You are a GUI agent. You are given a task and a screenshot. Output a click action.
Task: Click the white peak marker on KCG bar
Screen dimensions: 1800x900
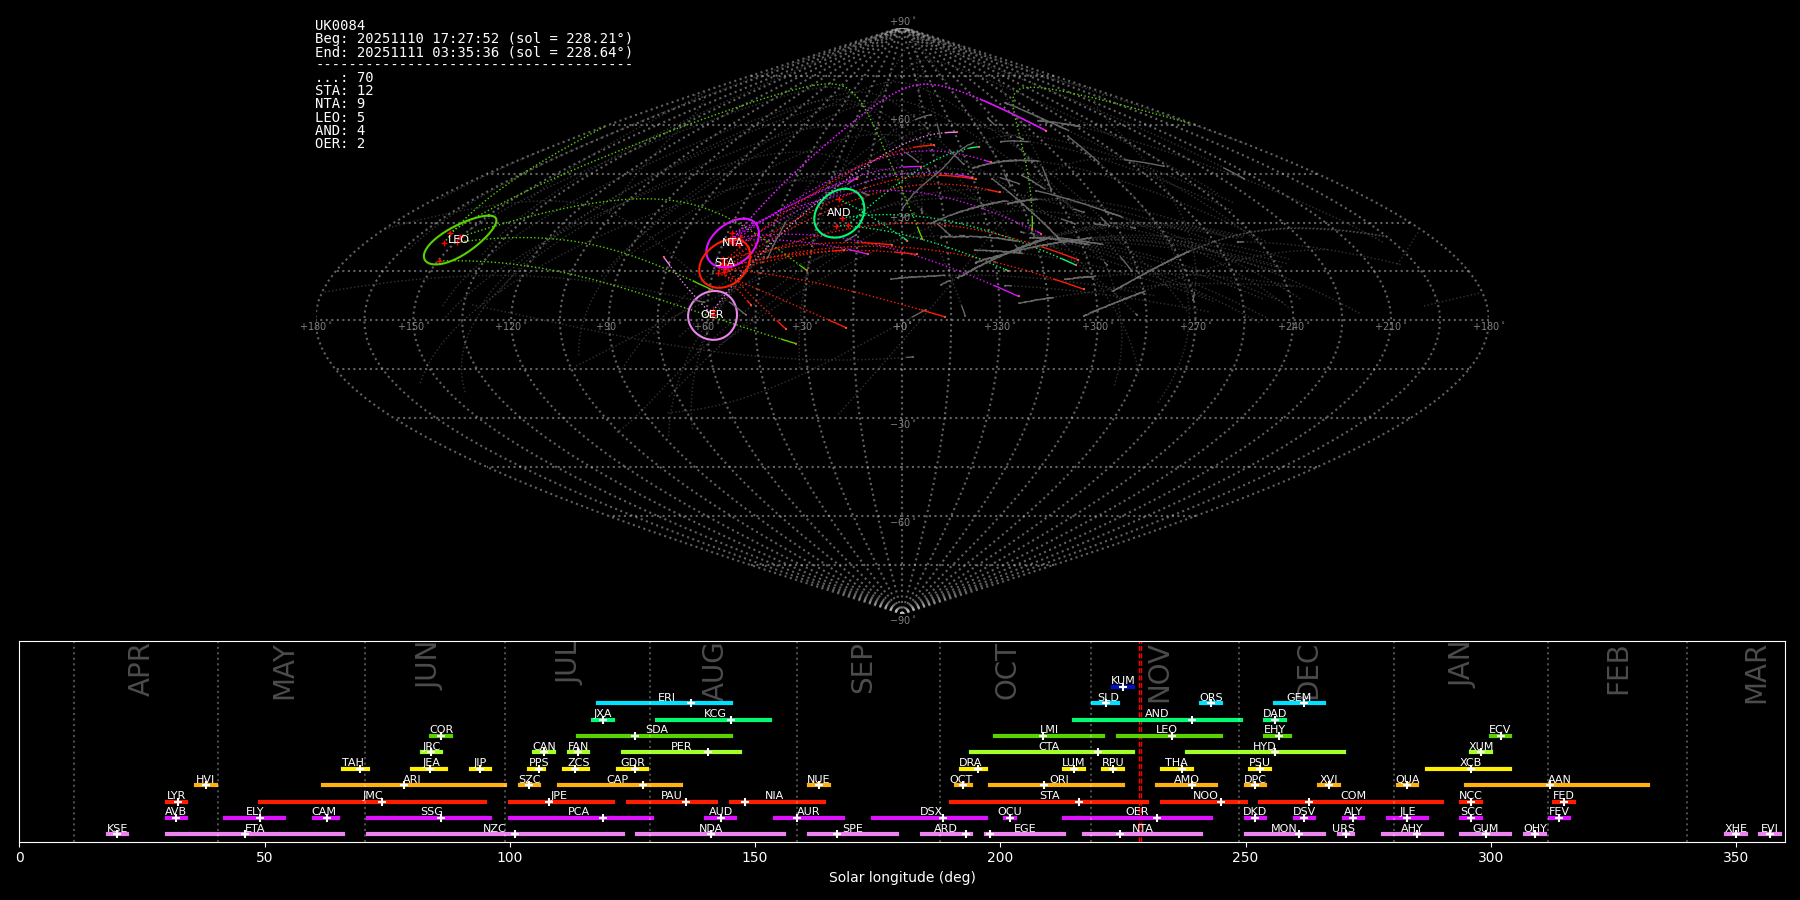click(x=731, y=720)
